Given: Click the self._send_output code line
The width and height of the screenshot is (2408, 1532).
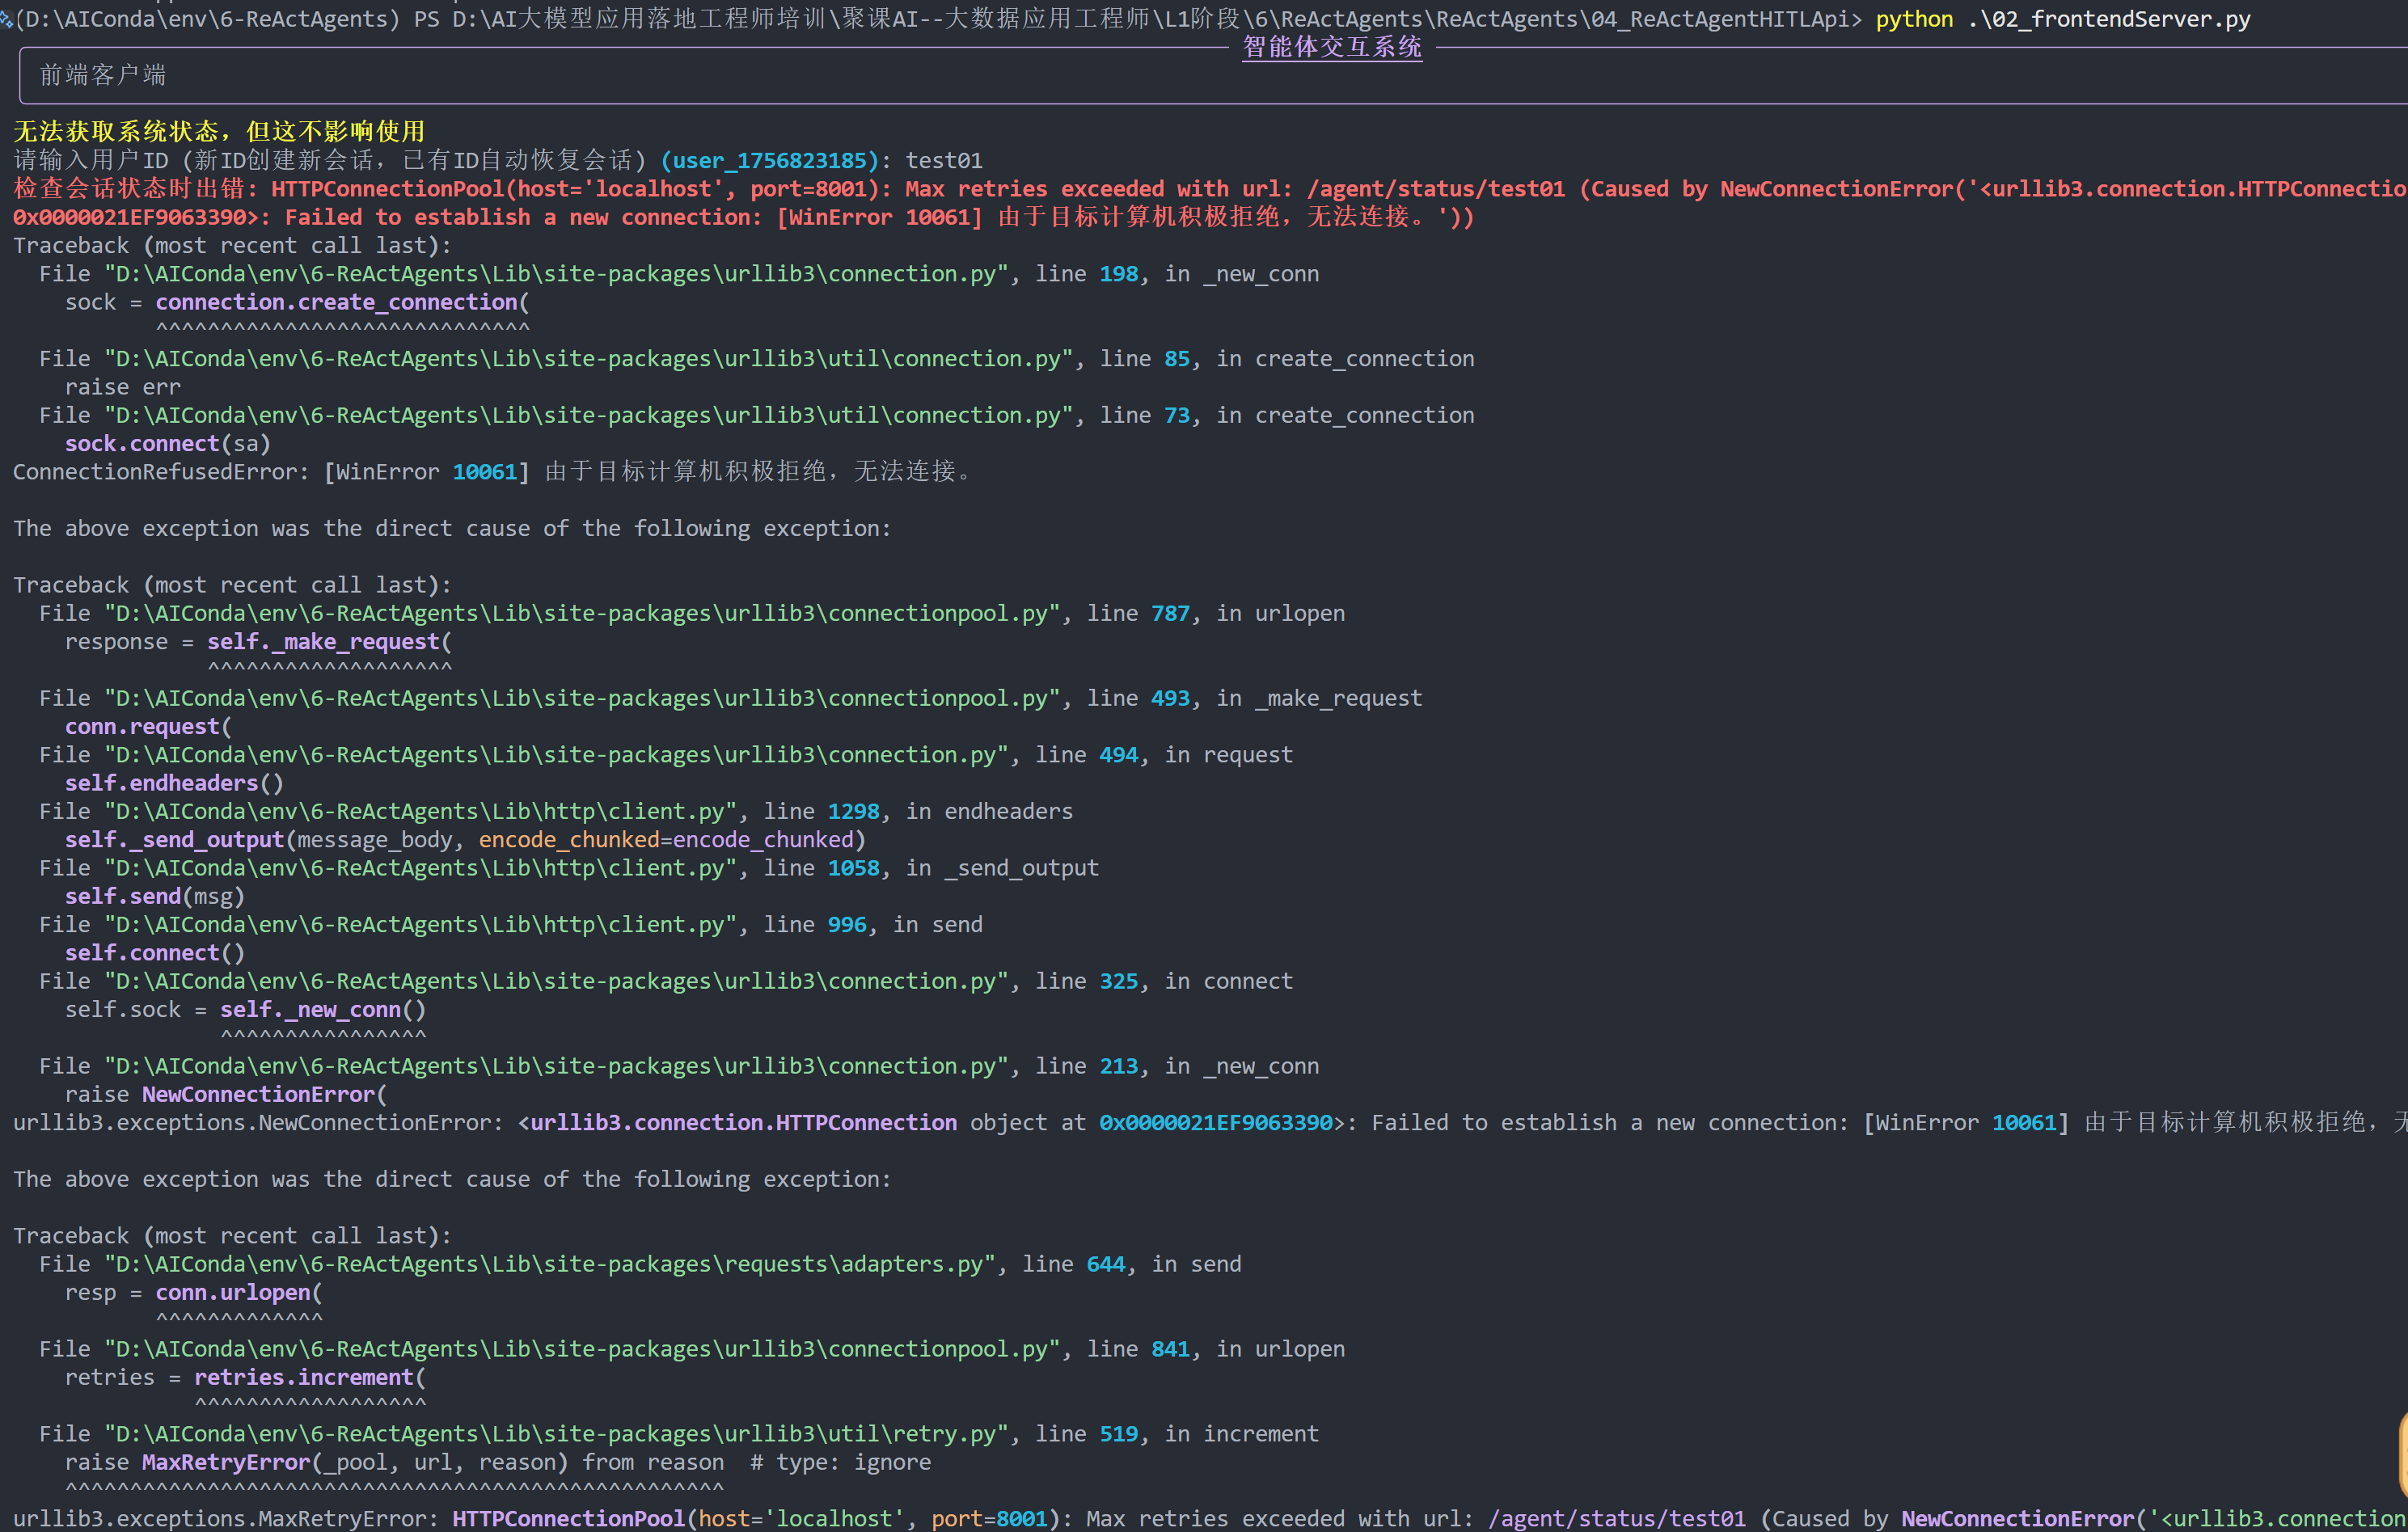Looking at the screenshot, I should pos(465,840).
